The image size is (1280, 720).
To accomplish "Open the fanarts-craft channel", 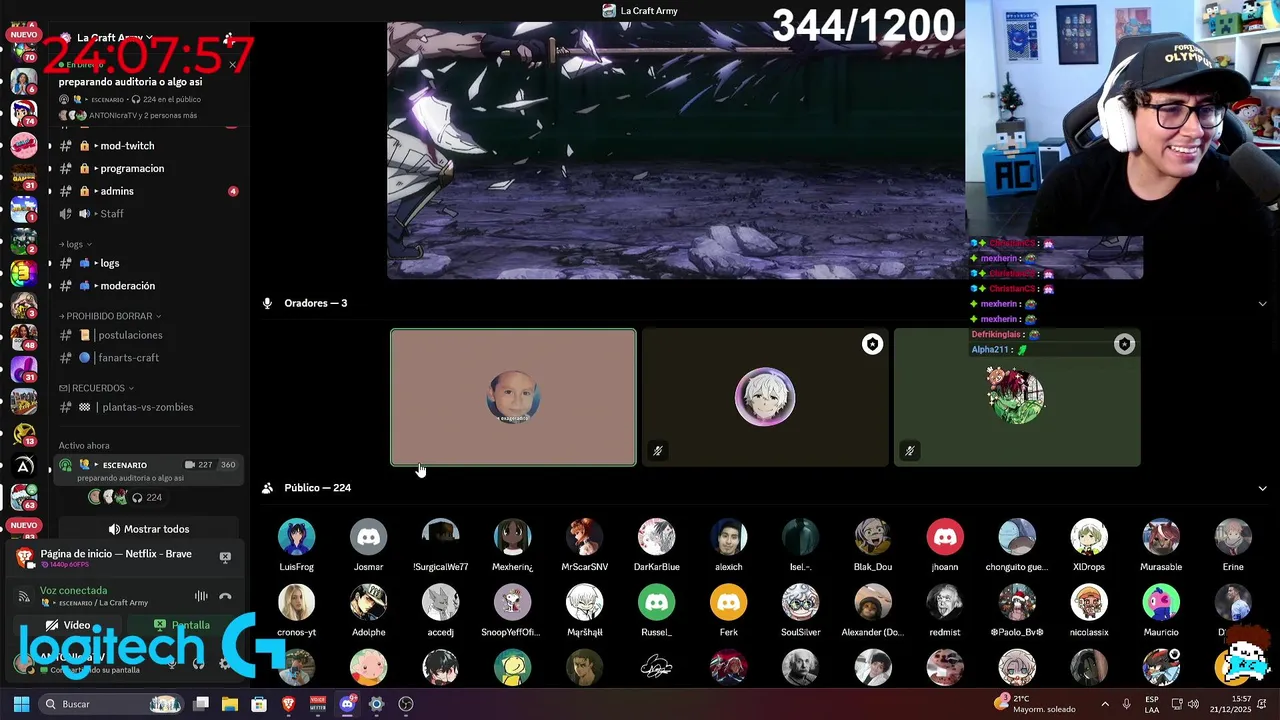I will click(x=148, y=358).
